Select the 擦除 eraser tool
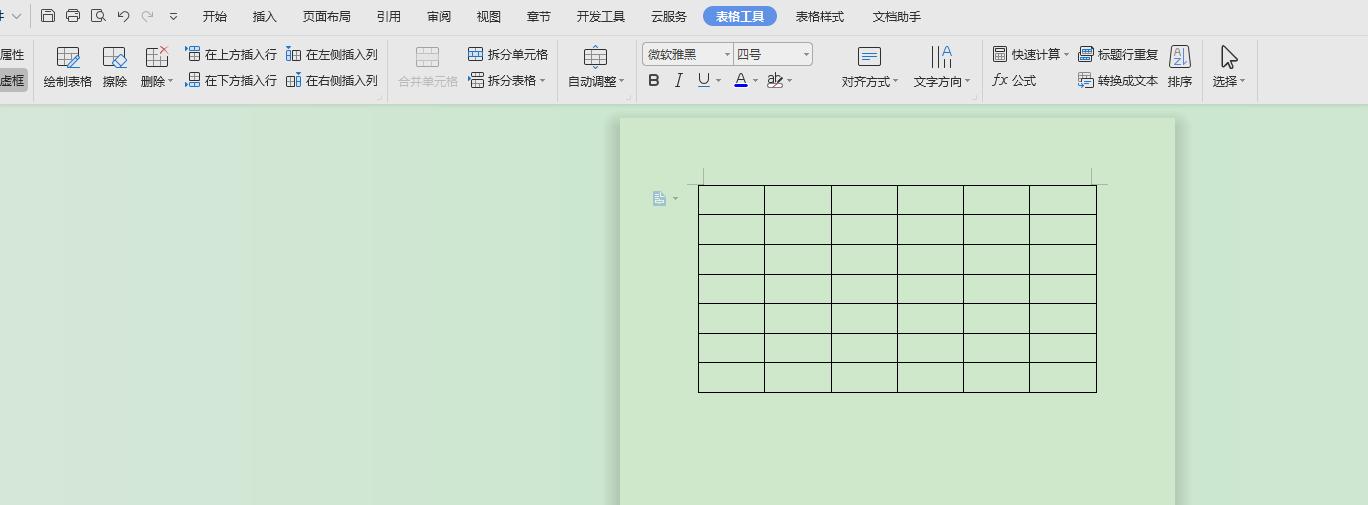The image size is (1368, 505). pyautogui.click(x=115, y=67)
